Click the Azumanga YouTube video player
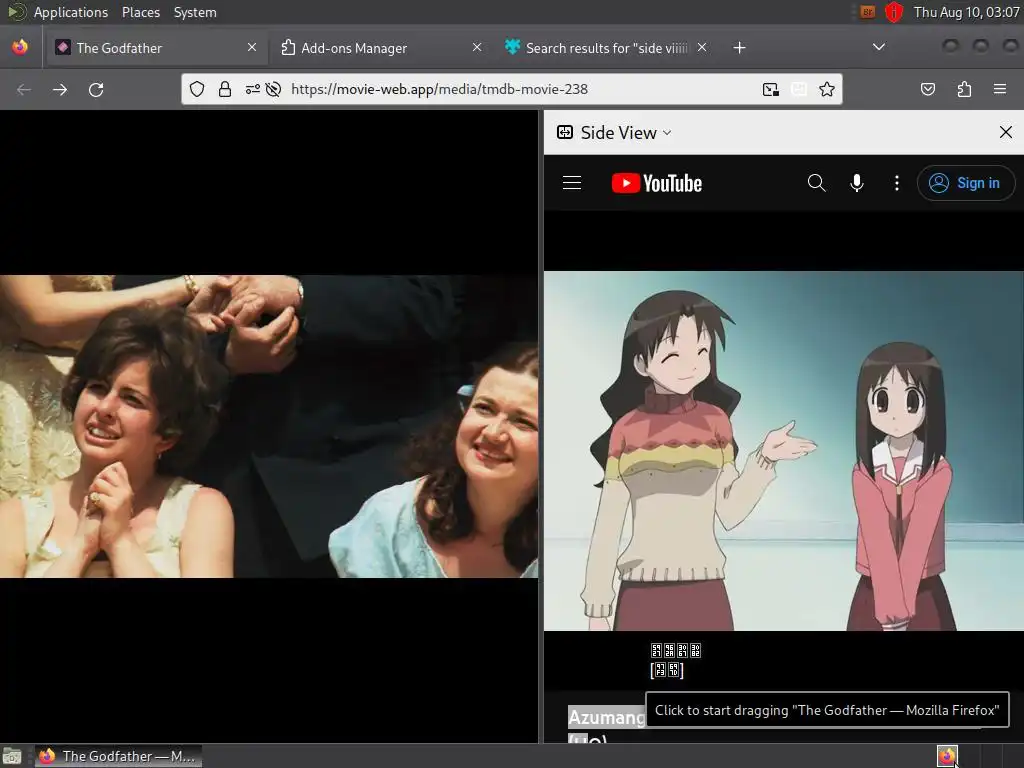The height and width of the screenshot is (768, 1024). click(784, 451)
